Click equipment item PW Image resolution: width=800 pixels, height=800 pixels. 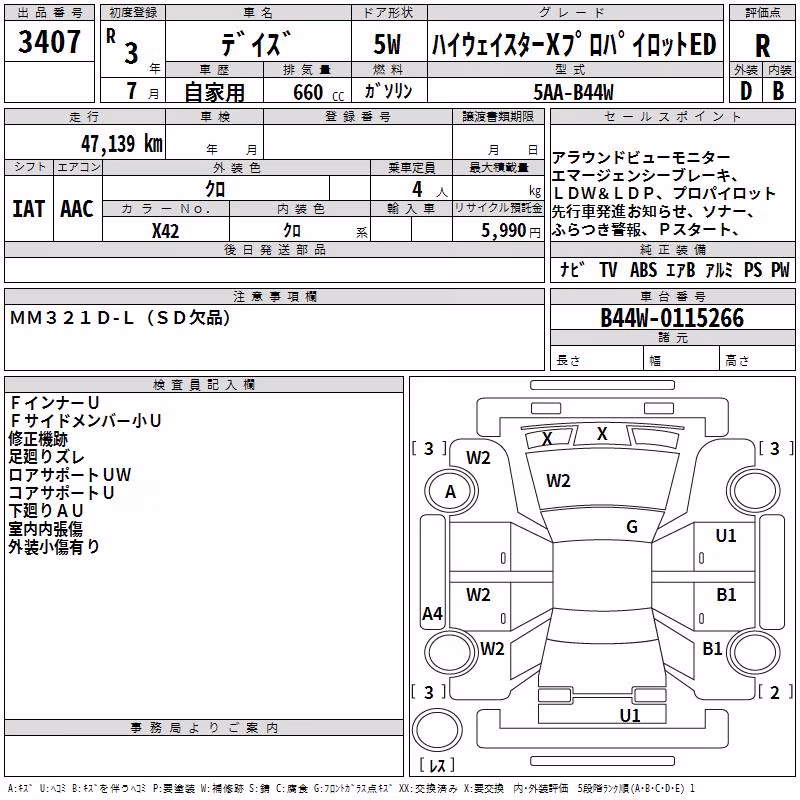(780, 269)
